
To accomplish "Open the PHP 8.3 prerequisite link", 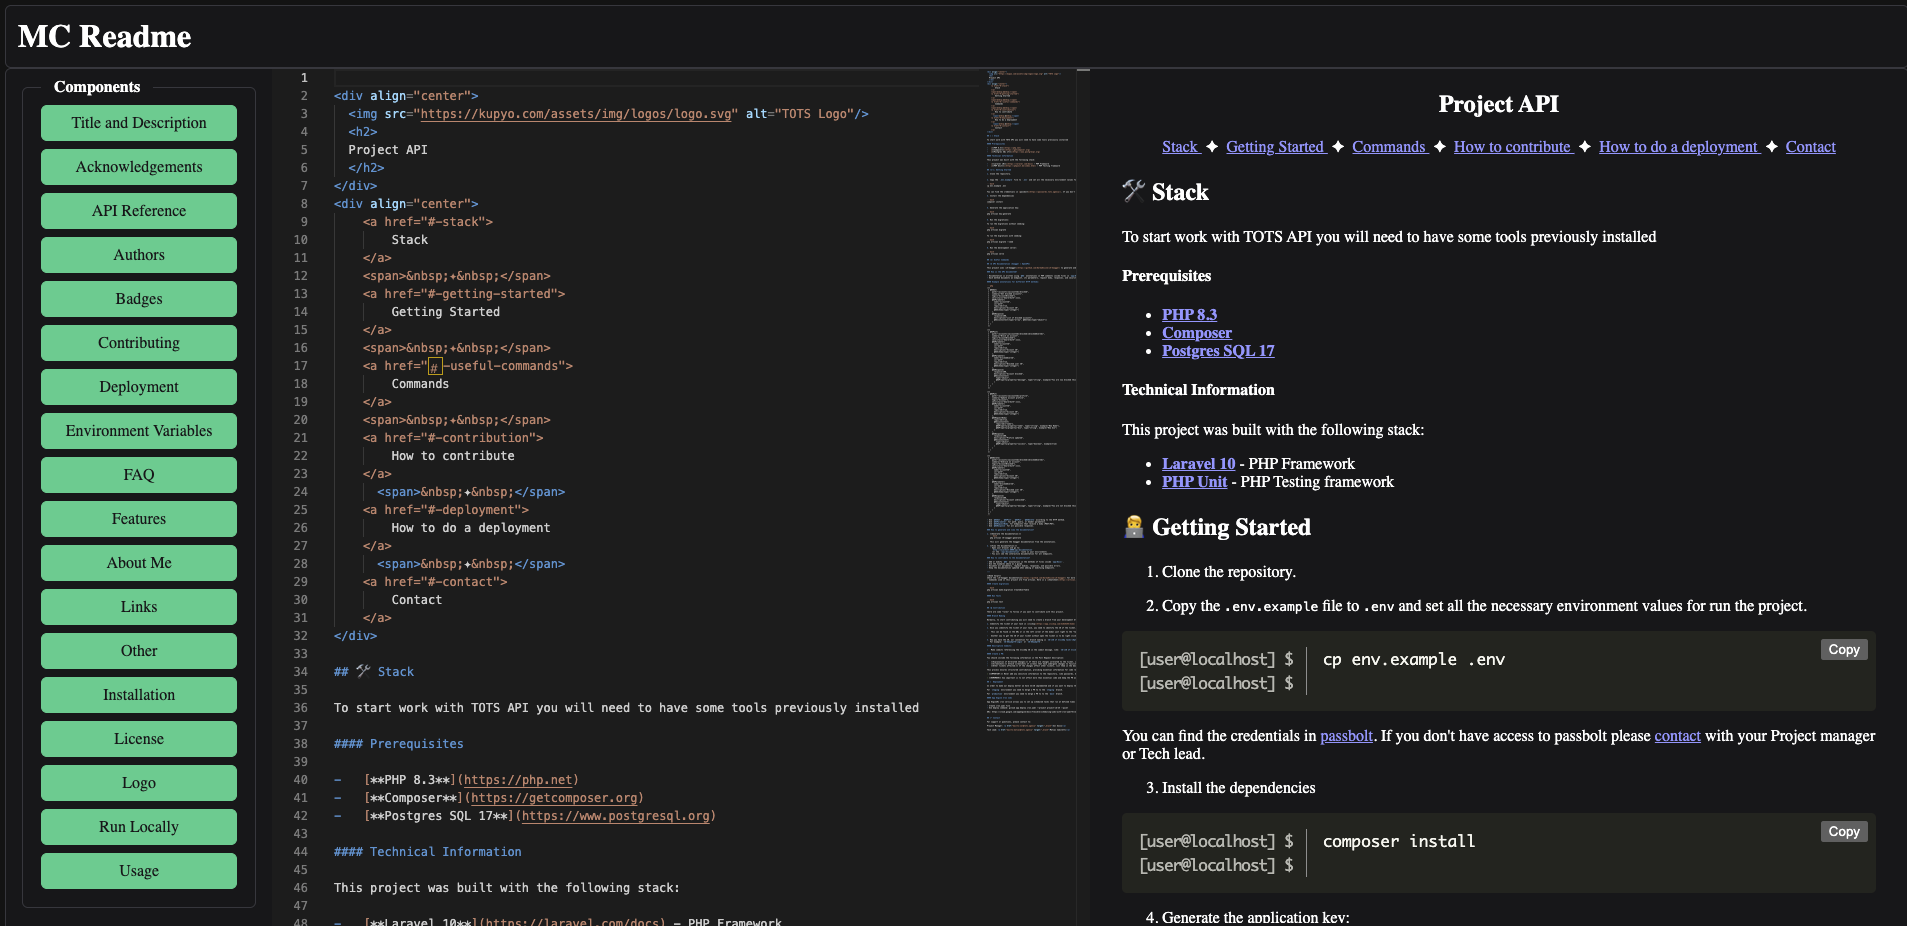I will pyautogui.click(x=1189, y=315).
